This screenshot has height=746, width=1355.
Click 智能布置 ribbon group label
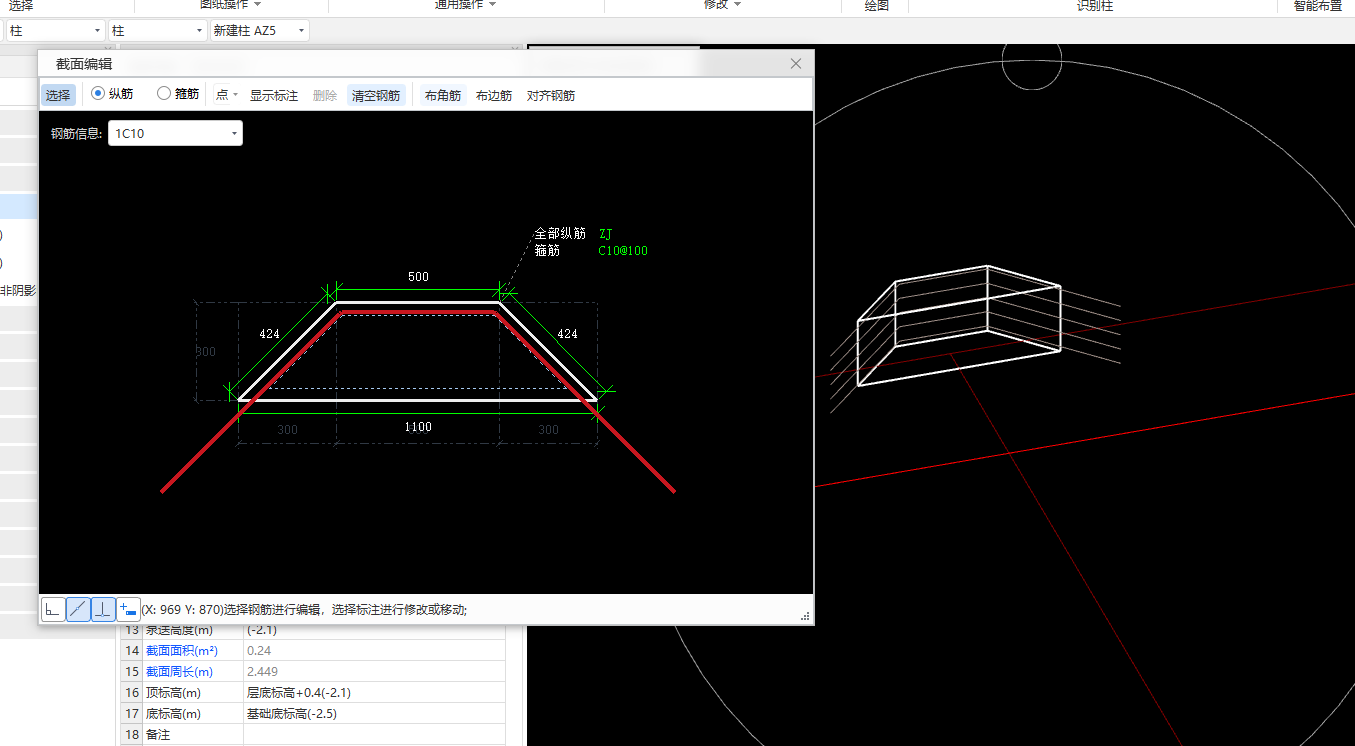pos(1317,5)
